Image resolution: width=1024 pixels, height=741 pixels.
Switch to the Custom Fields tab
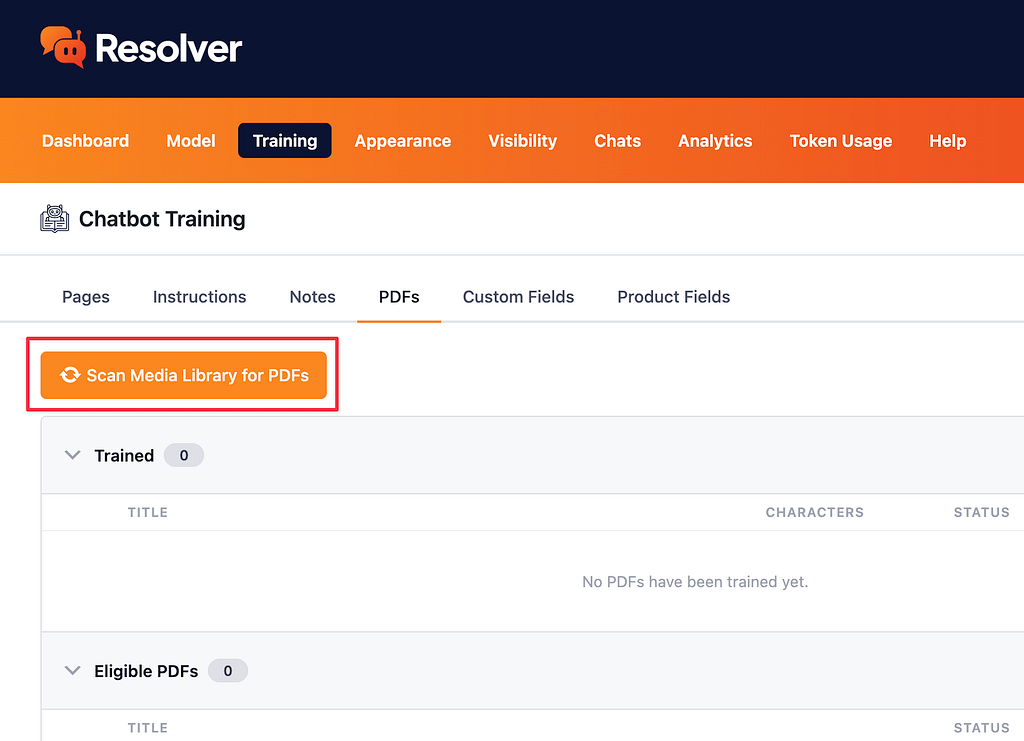click(519, 297)
